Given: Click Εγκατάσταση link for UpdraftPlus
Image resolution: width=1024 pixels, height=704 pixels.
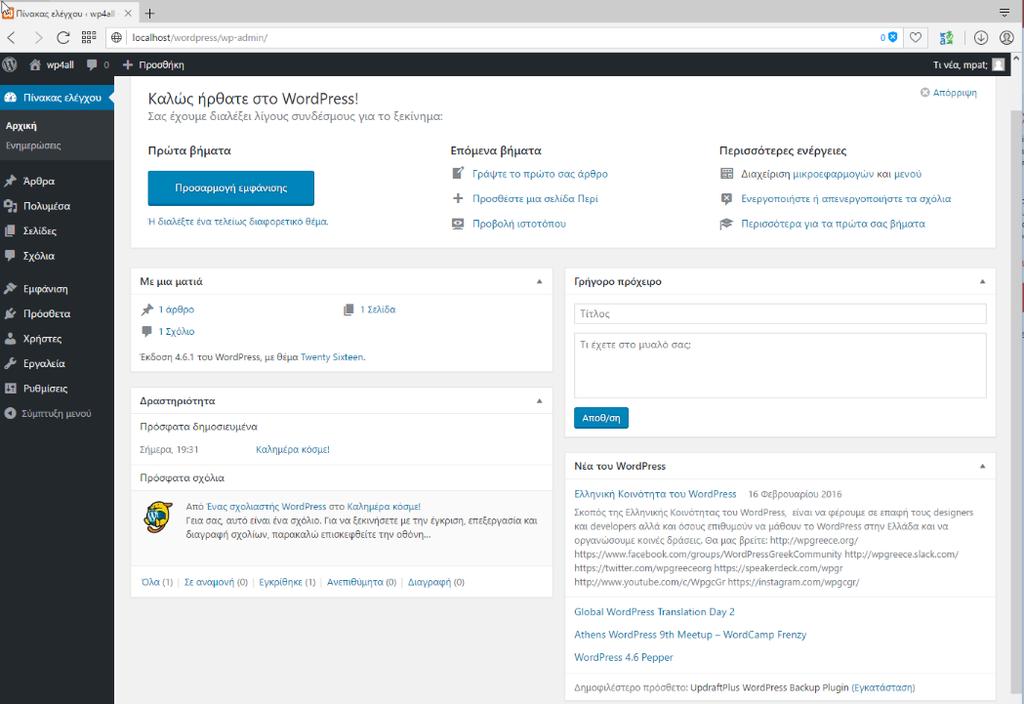Looking at the screenshot, I should point(884,688).
